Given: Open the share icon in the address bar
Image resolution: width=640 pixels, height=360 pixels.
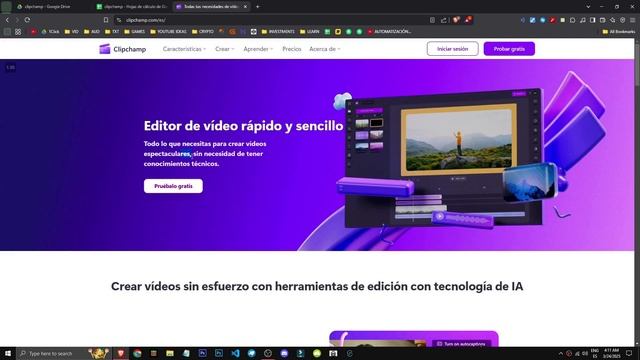Looking at the screenshot, I should (x=444, y=20).
